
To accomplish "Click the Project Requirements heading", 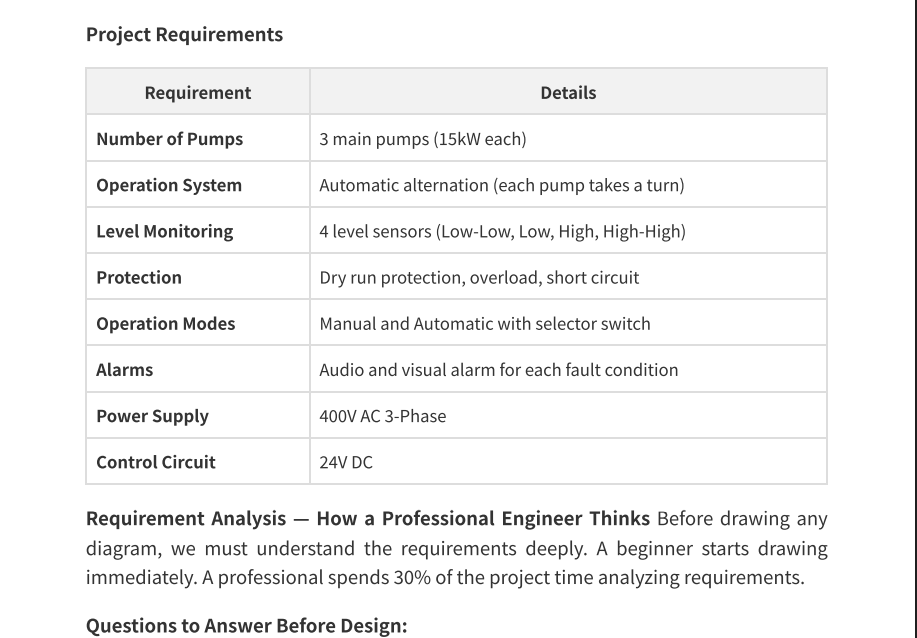I will click(184, 35).
